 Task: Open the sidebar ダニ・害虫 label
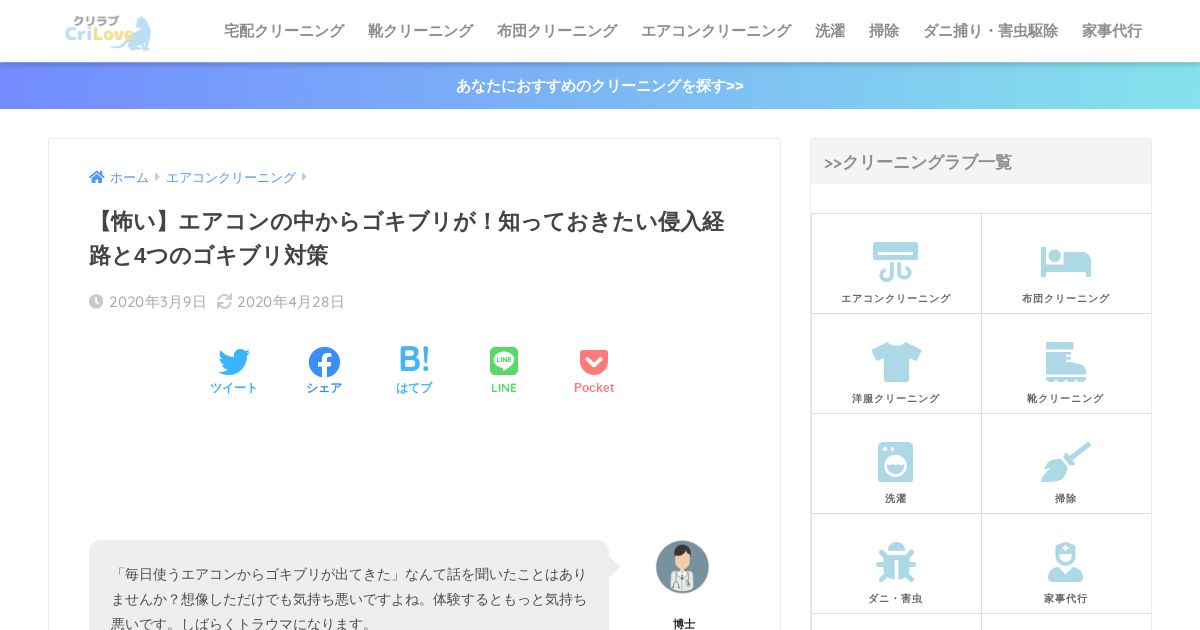tap(895, 598)
